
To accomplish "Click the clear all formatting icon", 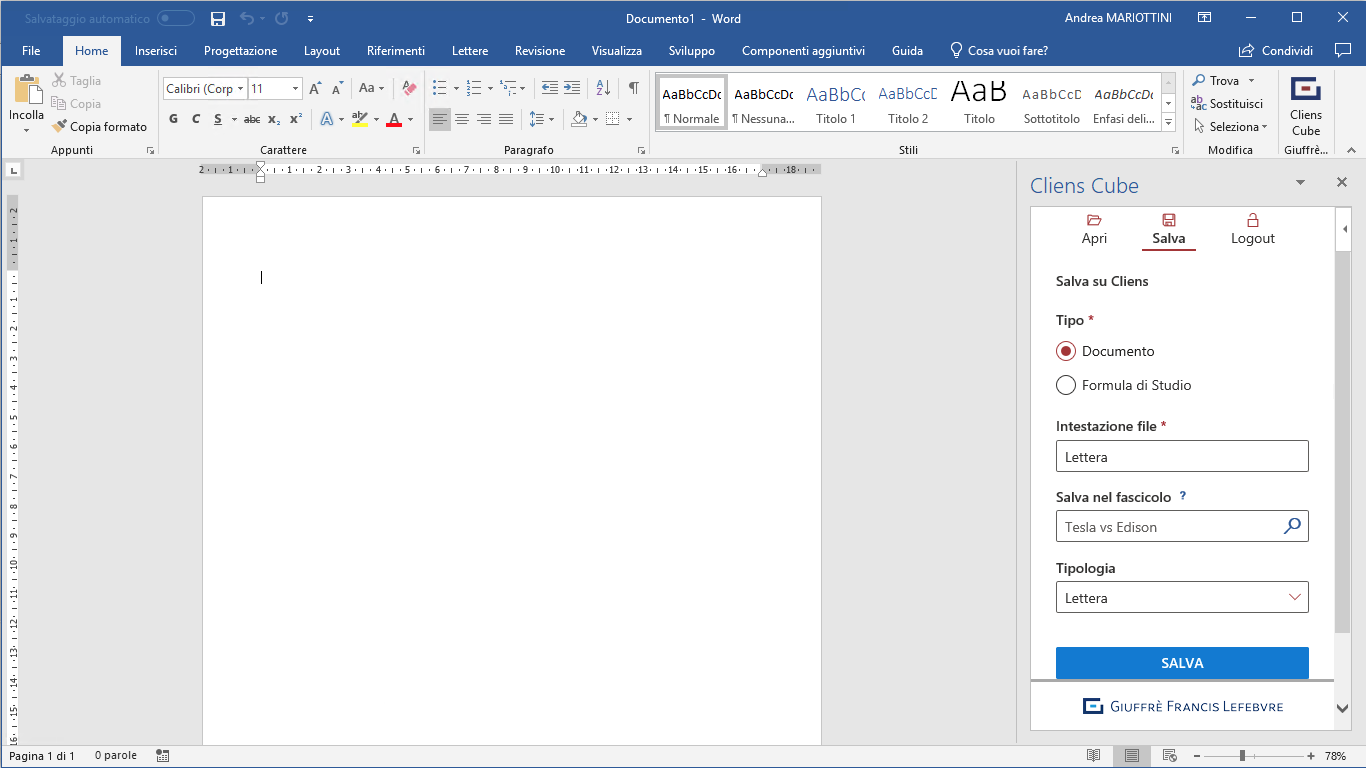I will coord(408,88).
